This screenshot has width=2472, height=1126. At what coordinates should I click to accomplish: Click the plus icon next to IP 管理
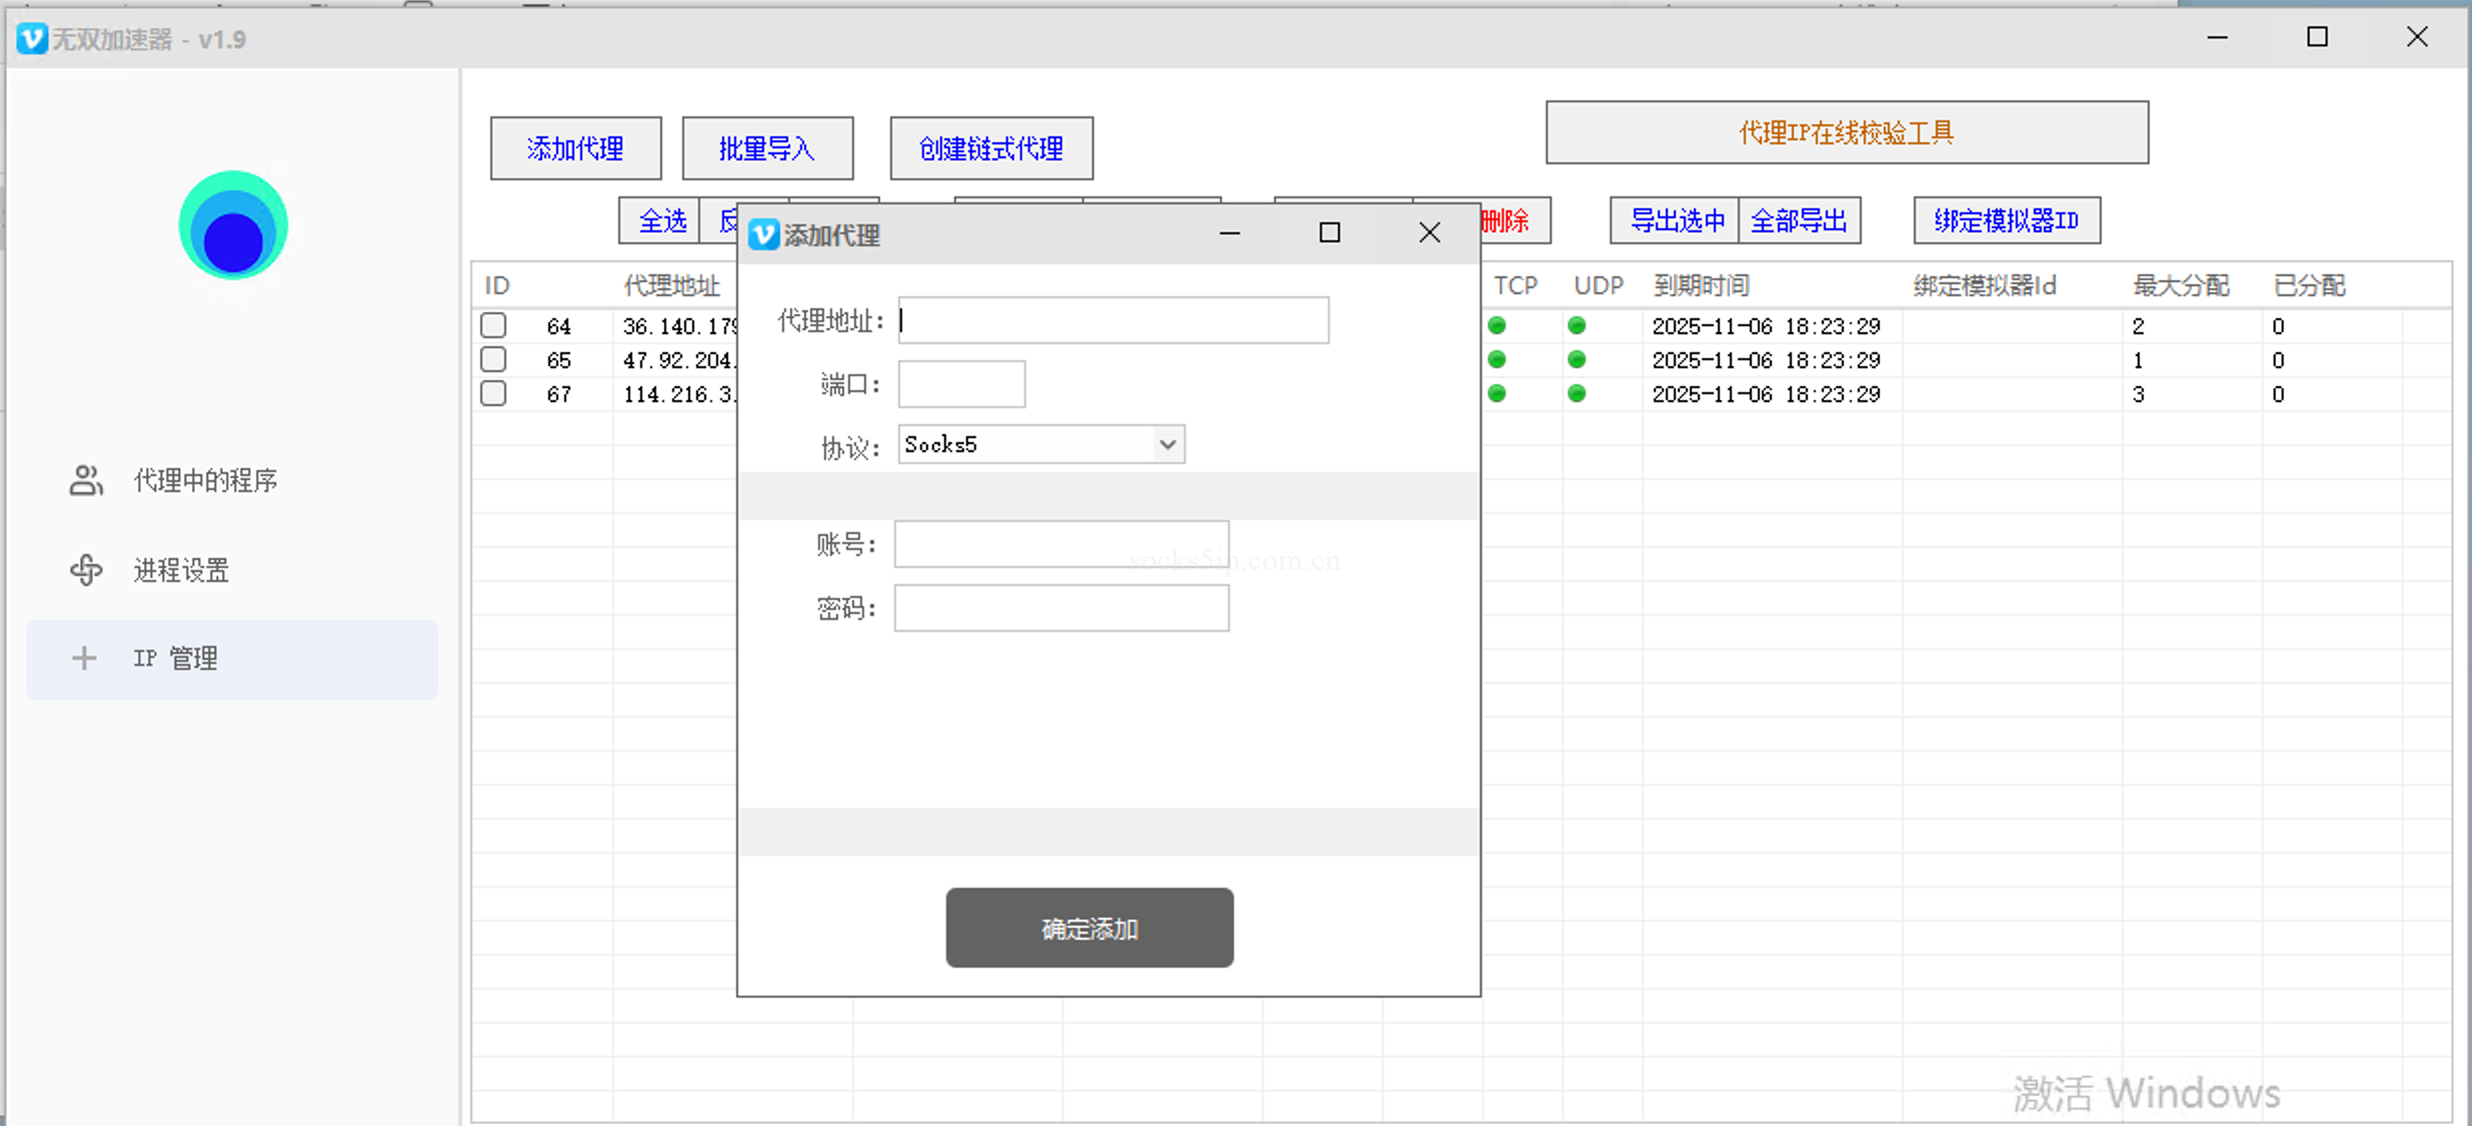(x=84, y=658)
